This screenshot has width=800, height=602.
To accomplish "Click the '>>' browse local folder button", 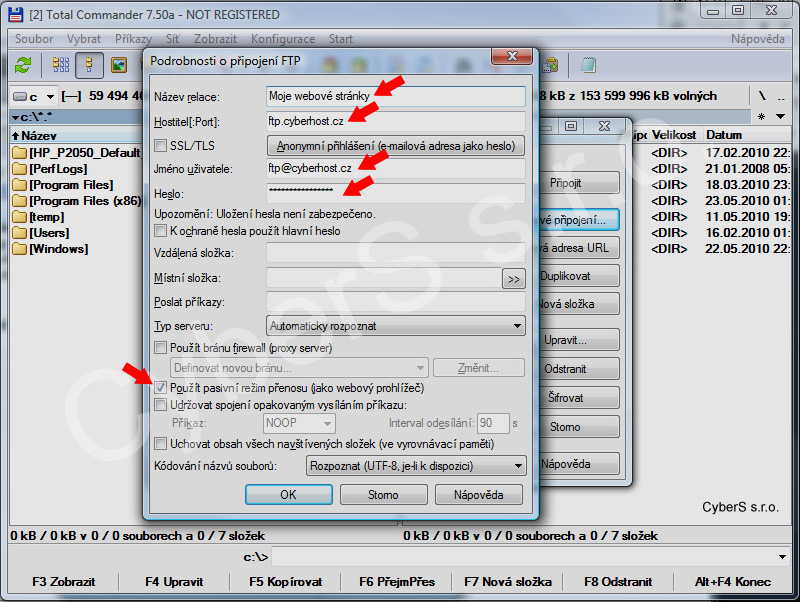I will coord(514,279).
